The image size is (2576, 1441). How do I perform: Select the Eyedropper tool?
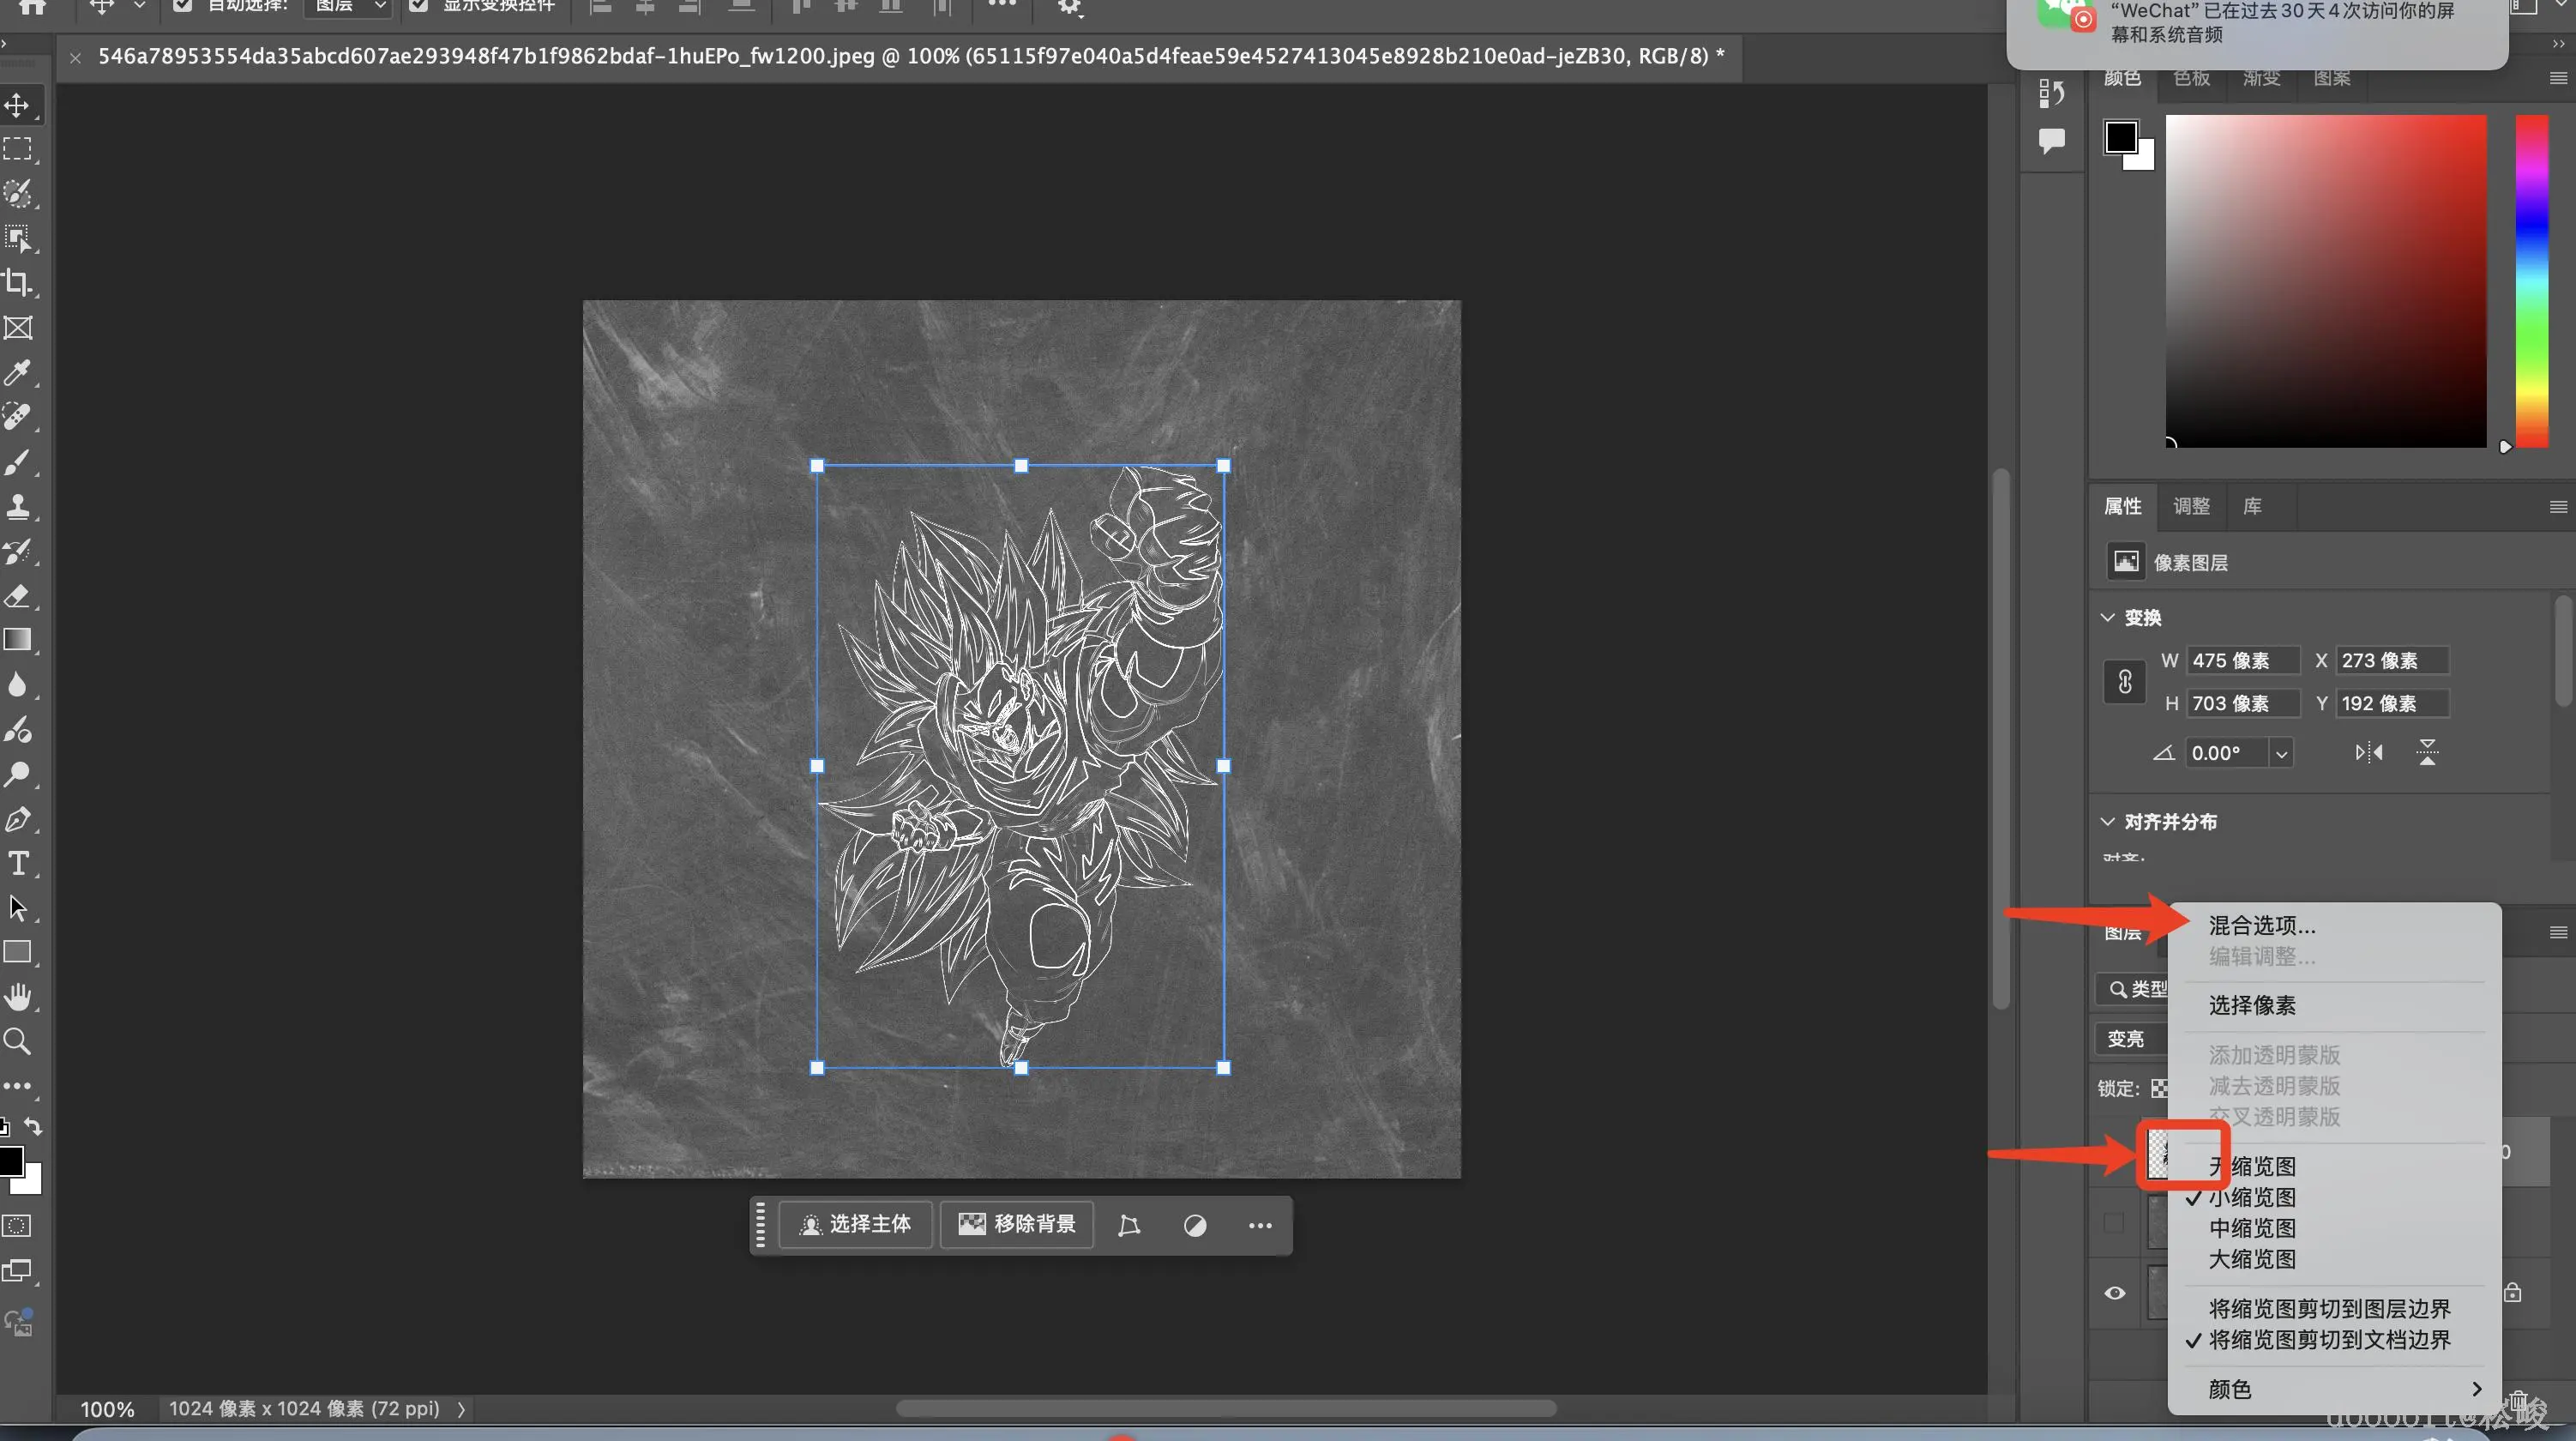tap(18, 373)
